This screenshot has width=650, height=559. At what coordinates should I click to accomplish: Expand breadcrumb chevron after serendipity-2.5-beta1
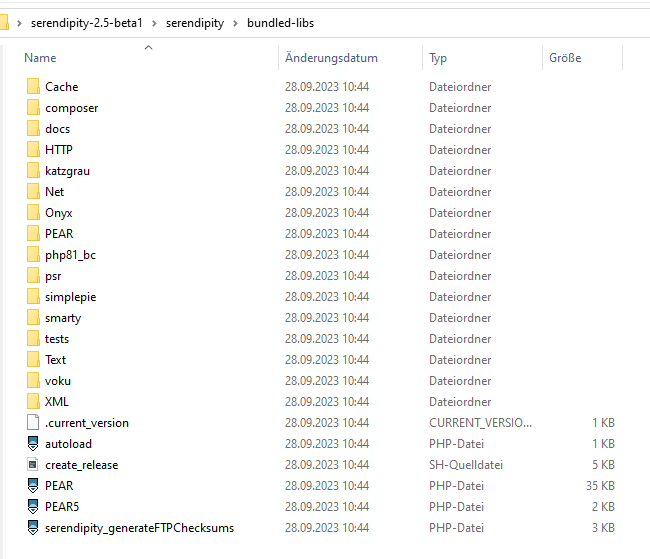click(x=153, y=22)
